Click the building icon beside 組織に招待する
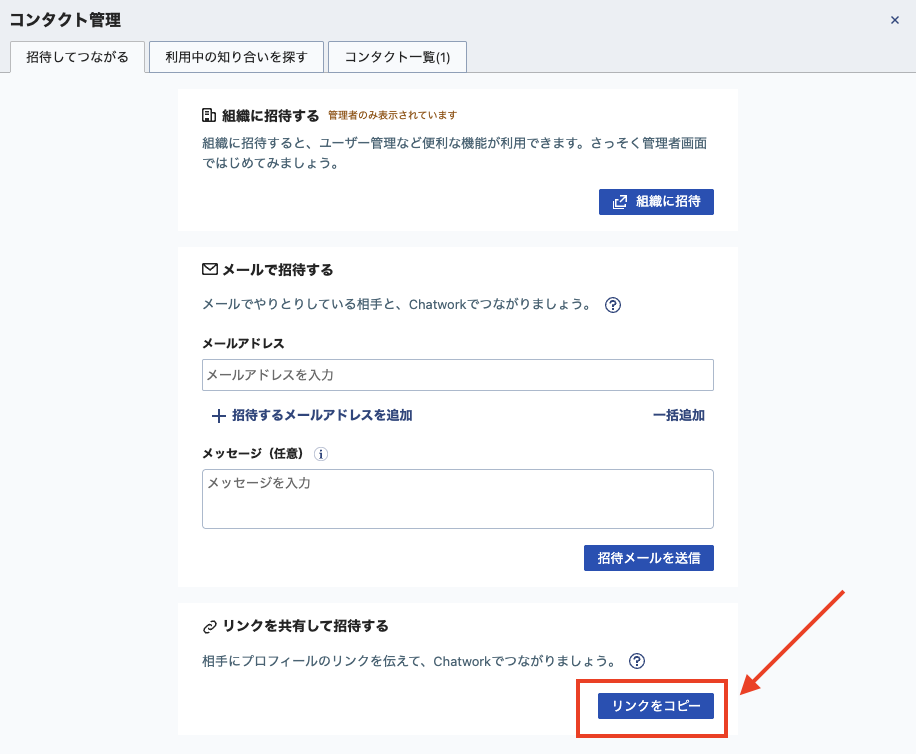Viewport: 916px width, 754px height. [209, 115]
